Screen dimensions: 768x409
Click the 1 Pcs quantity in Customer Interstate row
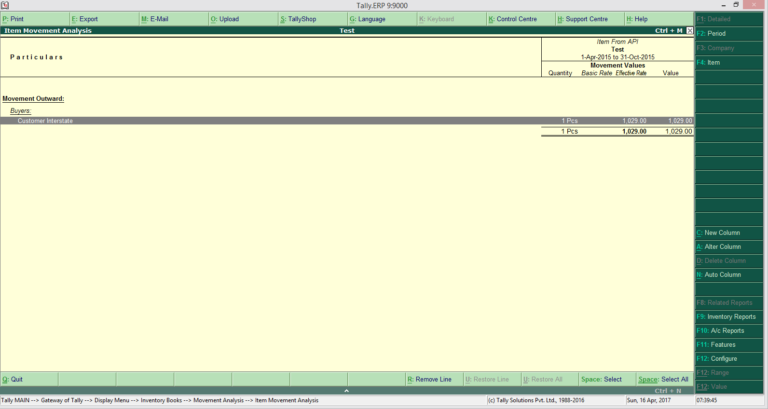click(569, 120)
